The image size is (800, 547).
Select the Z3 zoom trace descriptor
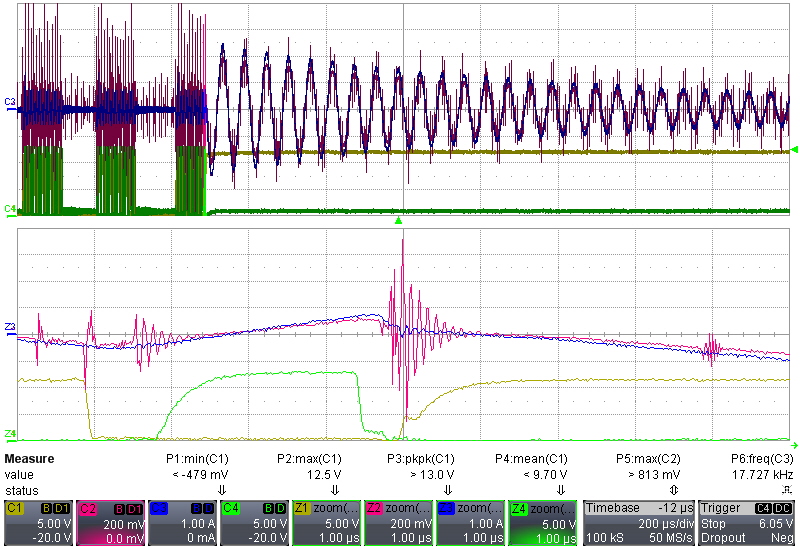[x=470, y=523]
